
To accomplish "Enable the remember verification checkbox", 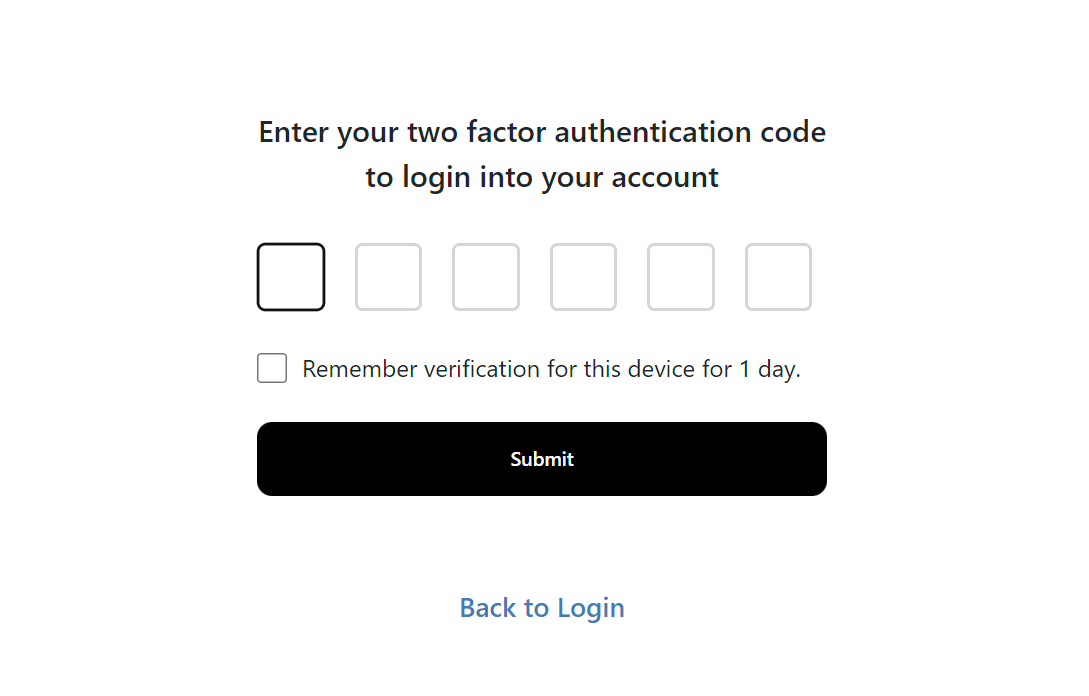I will pyautogui.click(x=272, y=368).
